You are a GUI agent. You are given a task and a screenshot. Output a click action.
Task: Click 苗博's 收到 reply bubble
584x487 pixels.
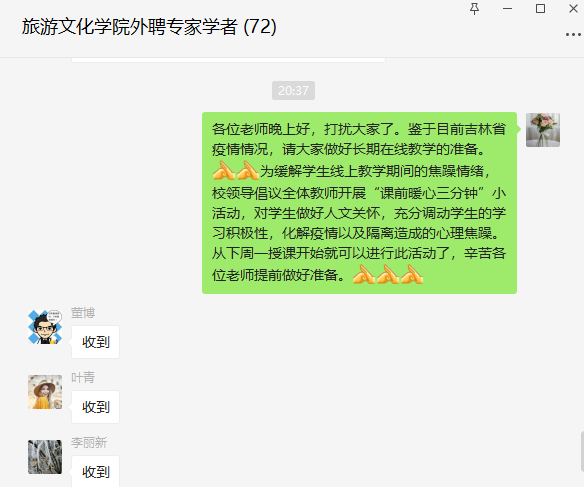[95, 342]
